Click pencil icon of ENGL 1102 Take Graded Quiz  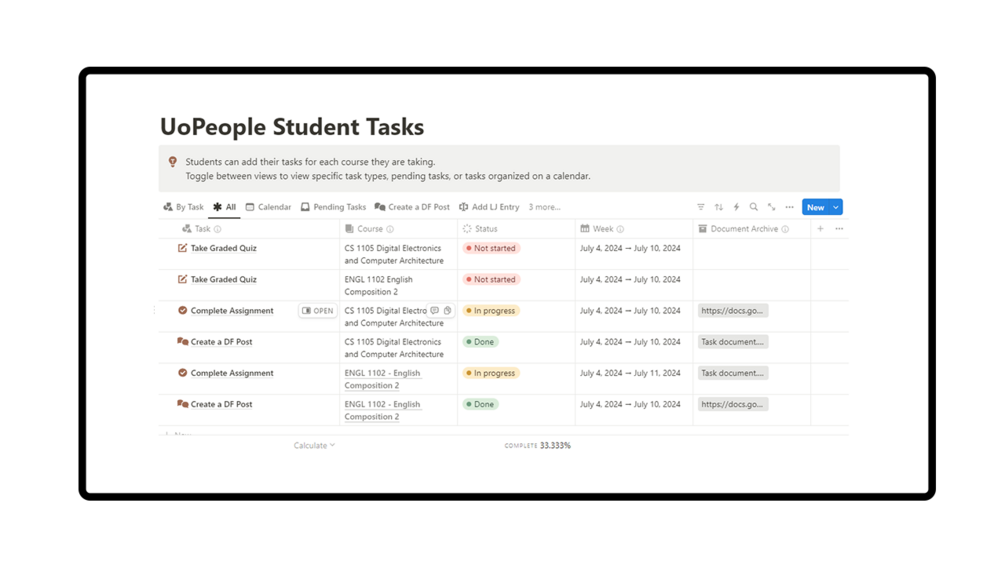[x=183, y=279]
